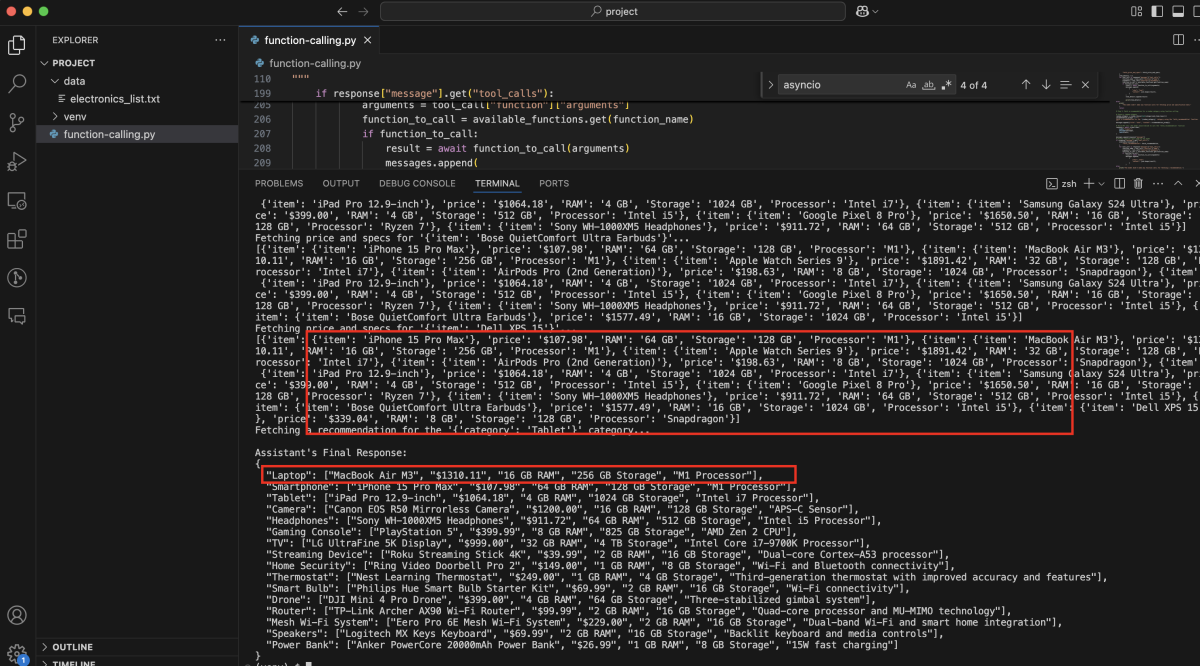Go to previous find match
Image resolution: width=1200 pixels, height=666 pixels.
[1026, 85]
